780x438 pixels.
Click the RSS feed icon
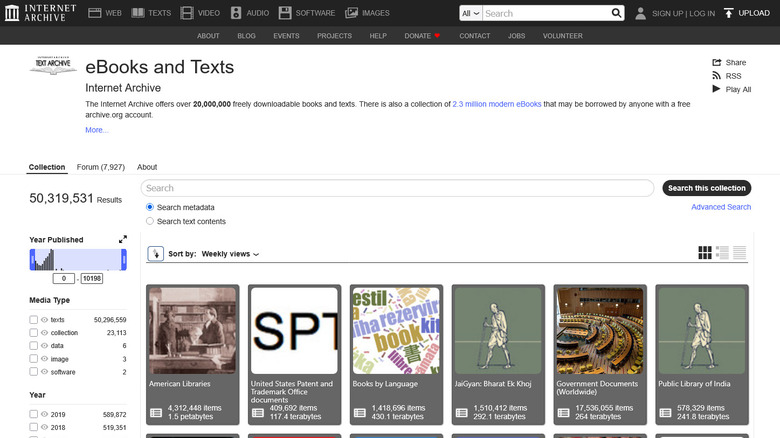click(716, 76)
